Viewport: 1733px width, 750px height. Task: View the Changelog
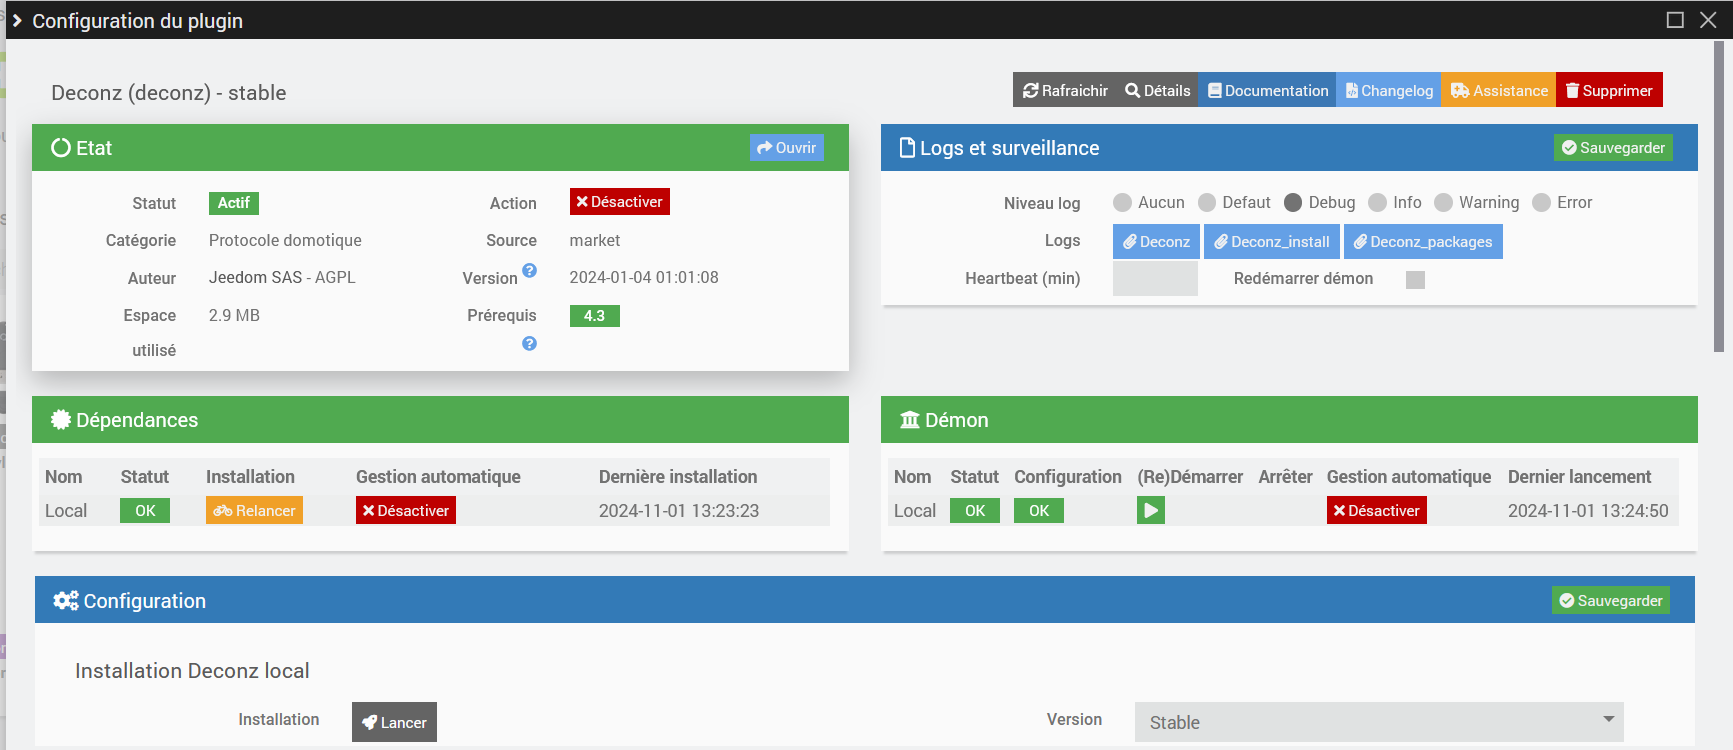click(x=1389, y=90)
